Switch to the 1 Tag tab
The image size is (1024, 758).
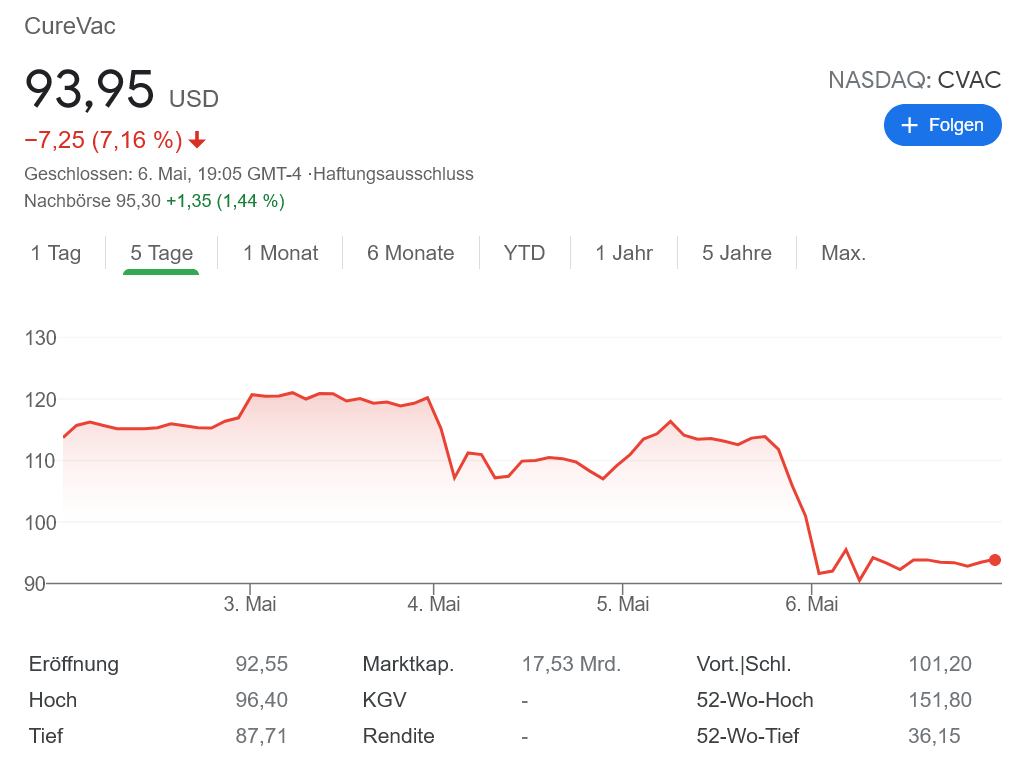pyautogui.click(x=56, y=253)
